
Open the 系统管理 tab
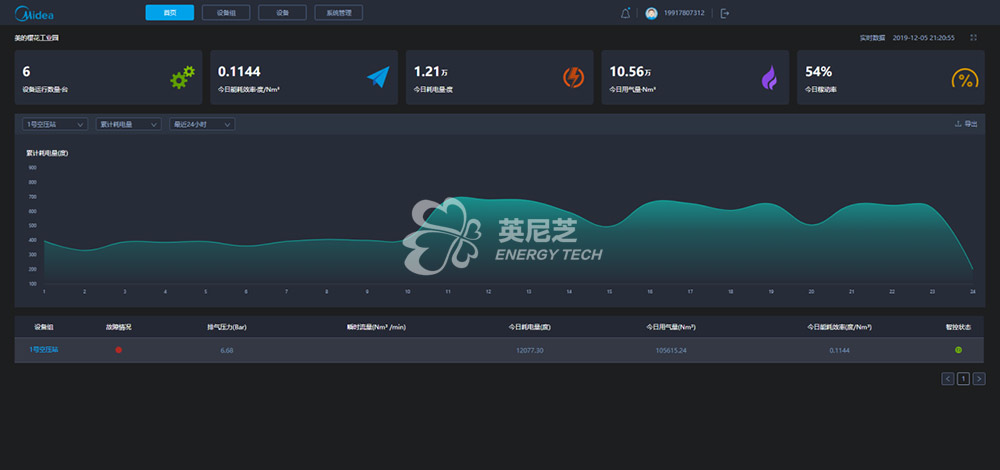click(x=339, y=13)
